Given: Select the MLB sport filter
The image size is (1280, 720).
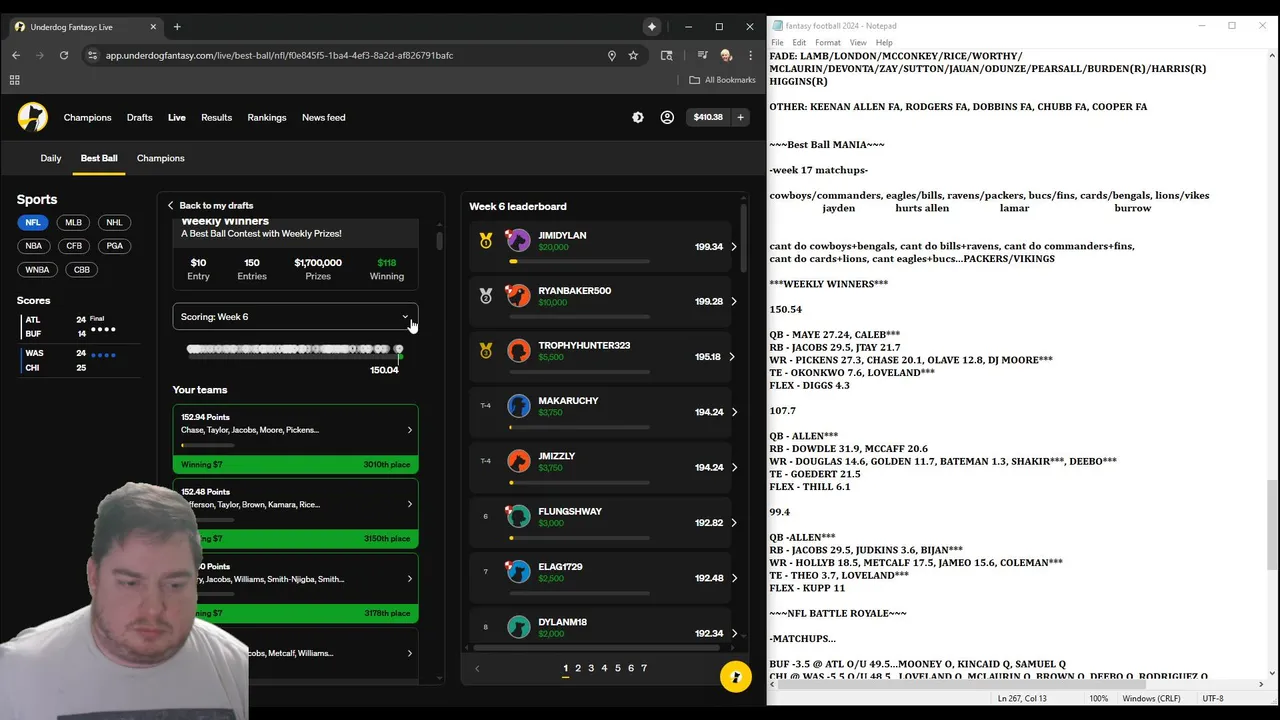Looking at the screenshot, I should 73,222.
